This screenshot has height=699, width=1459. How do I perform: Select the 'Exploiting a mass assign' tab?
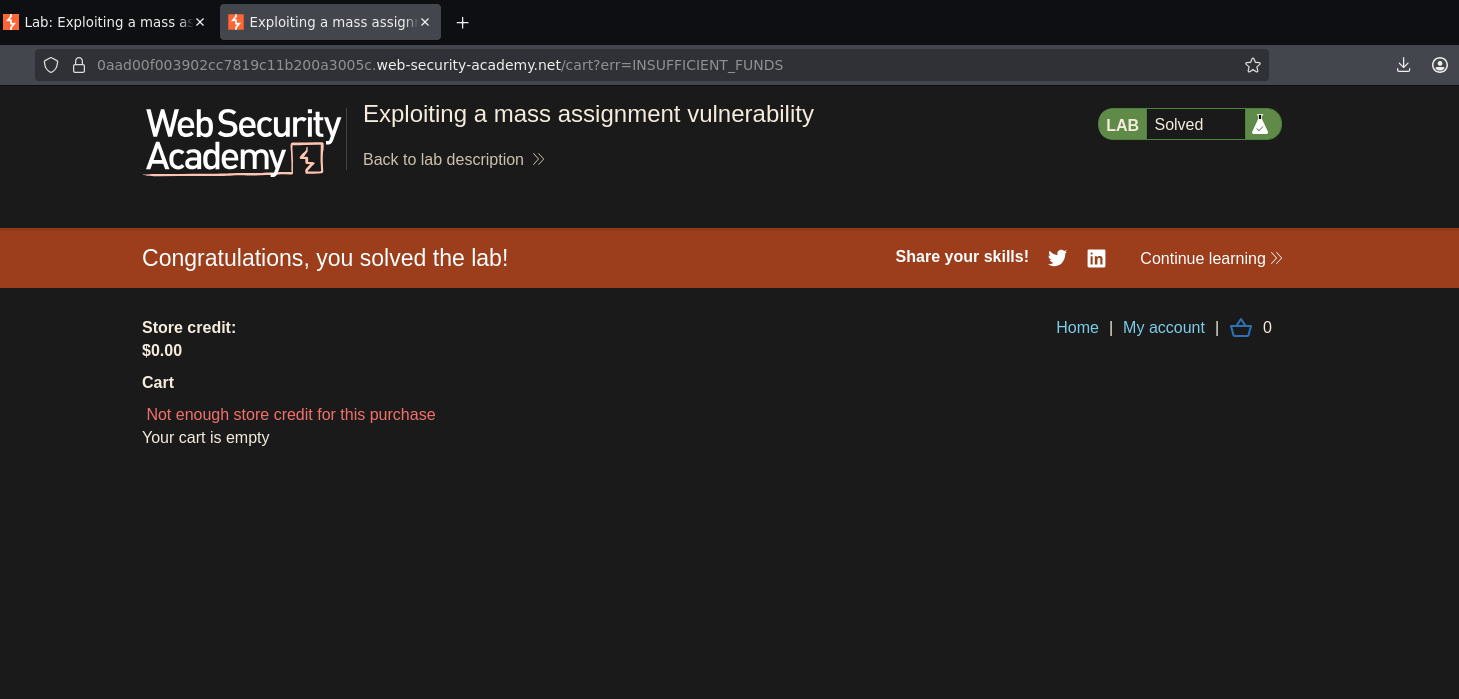[330, 22]
